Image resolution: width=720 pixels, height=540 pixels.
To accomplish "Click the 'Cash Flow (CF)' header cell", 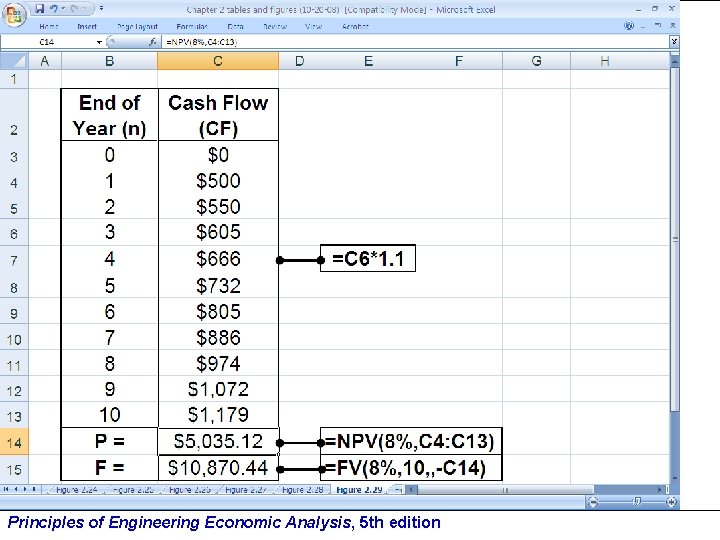I will tap(218, 115).
